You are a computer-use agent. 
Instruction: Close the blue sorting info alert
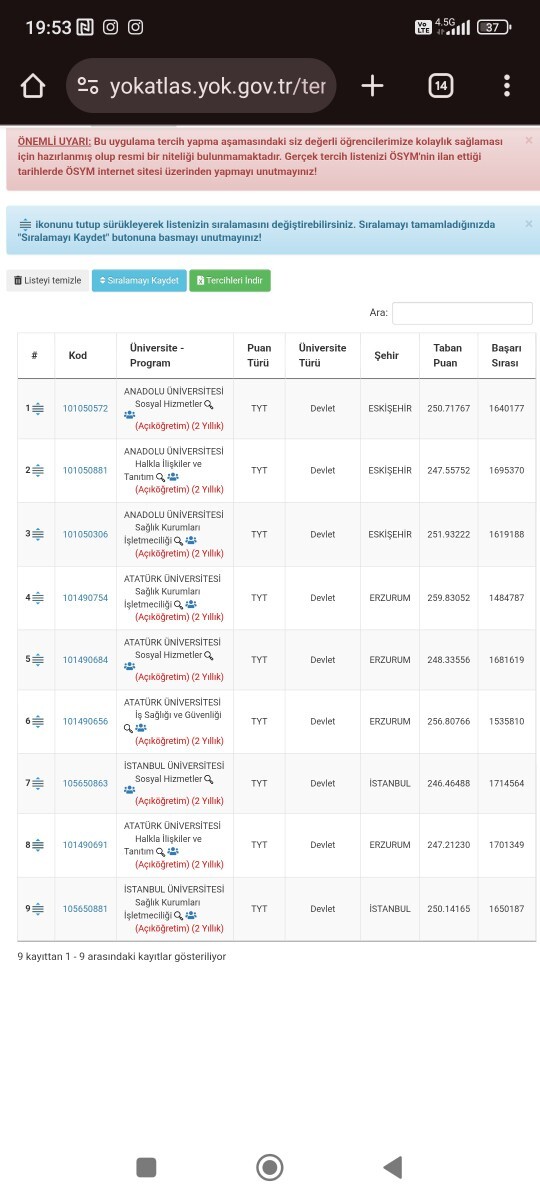pyautogui.click(x=529, y=224)
